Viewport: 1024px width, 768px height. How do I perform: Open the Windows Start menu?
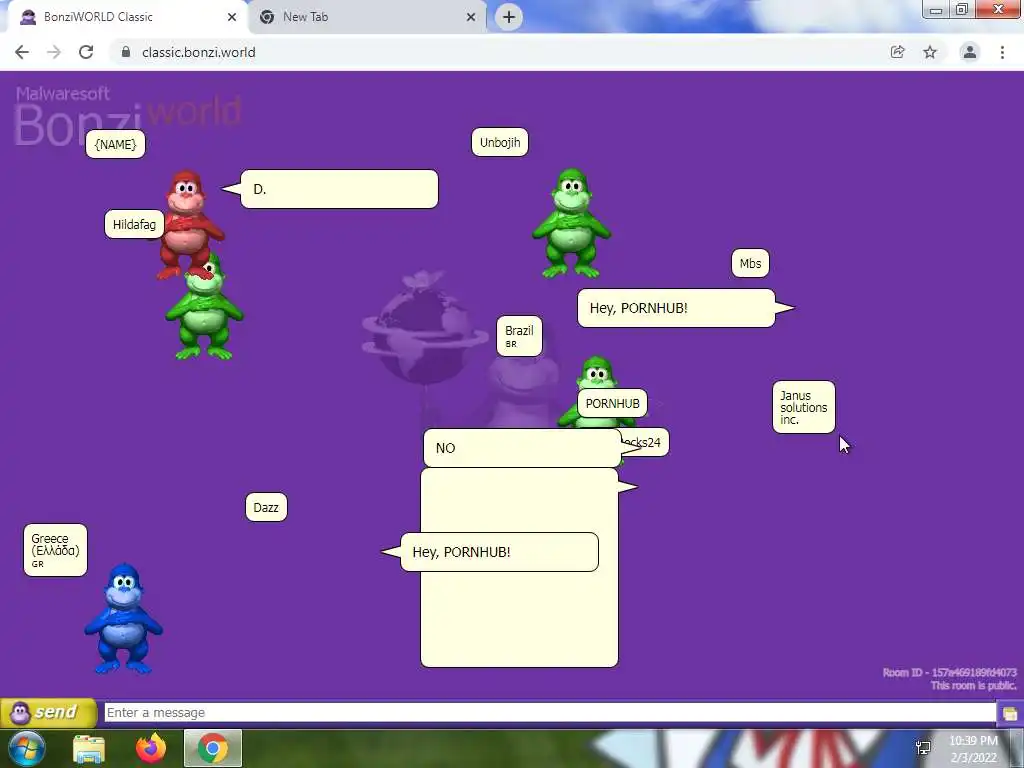click(x=25, y=748)
